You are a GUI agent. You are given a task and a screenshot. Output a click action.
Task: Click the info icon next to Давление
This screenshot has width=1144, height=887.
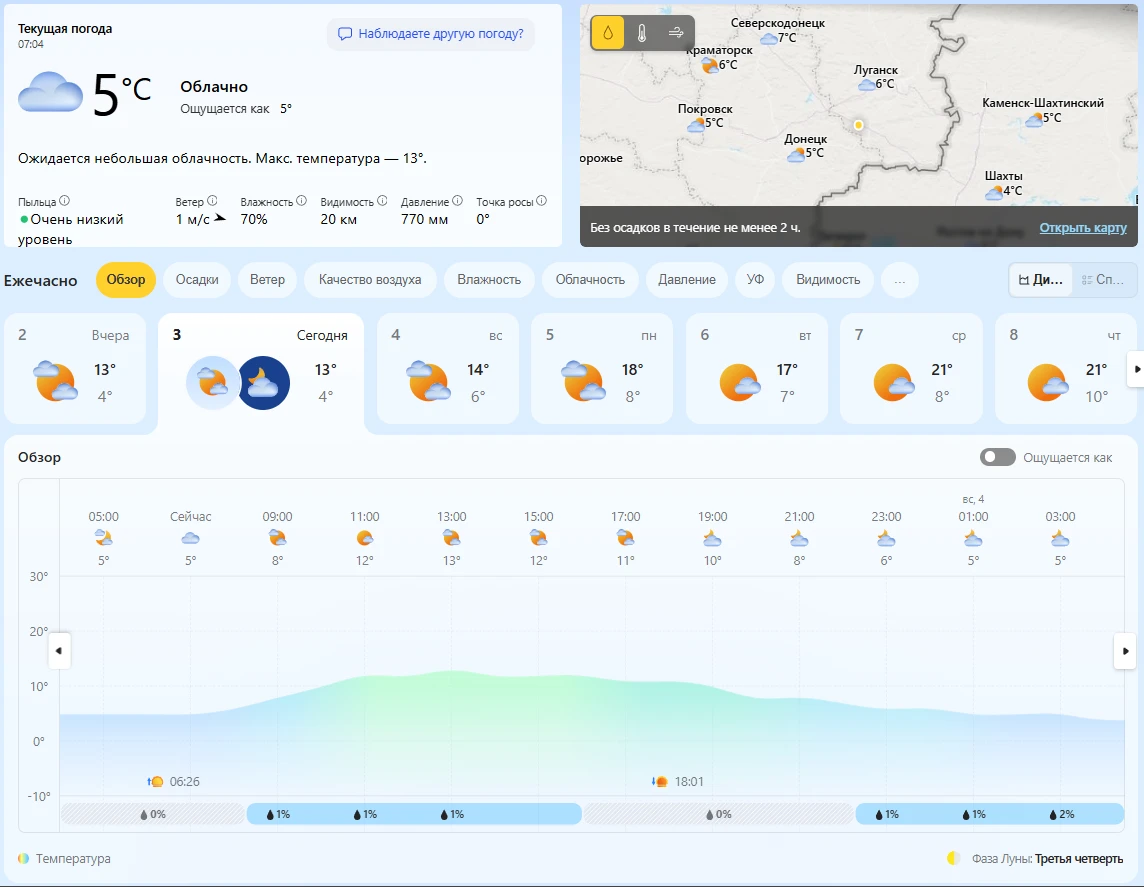coord(457,201)
